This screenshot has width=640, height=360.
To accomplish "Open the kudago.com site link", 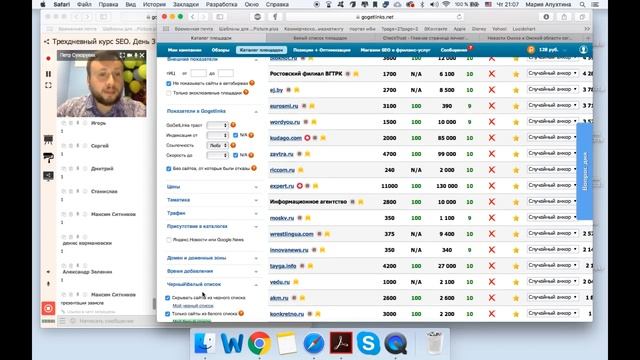I will [x=286, y=138].
